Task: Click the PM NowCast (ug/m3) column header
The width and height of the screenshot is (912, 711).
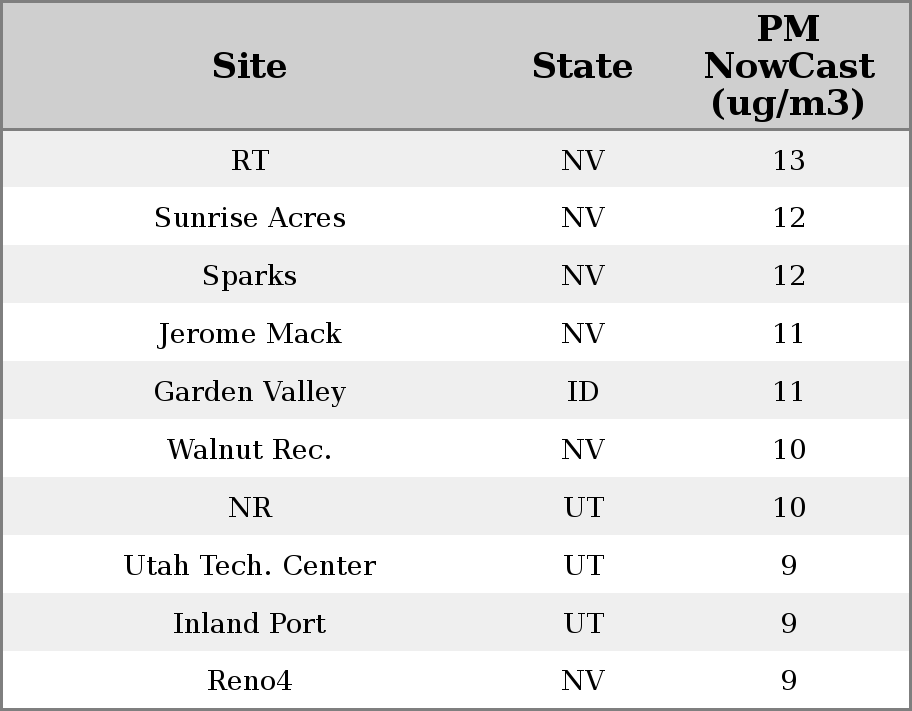Action: point(788,66)
